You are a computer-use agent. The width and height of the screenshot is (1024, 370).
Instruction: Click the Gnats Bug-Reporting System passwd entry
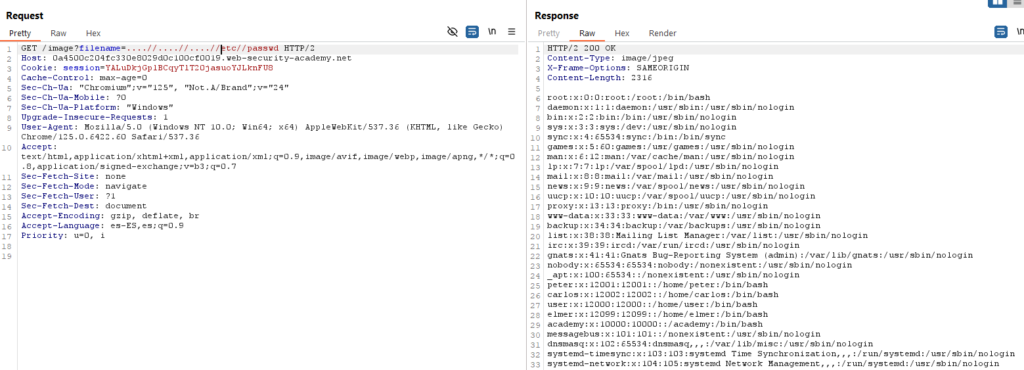[760, 255]
